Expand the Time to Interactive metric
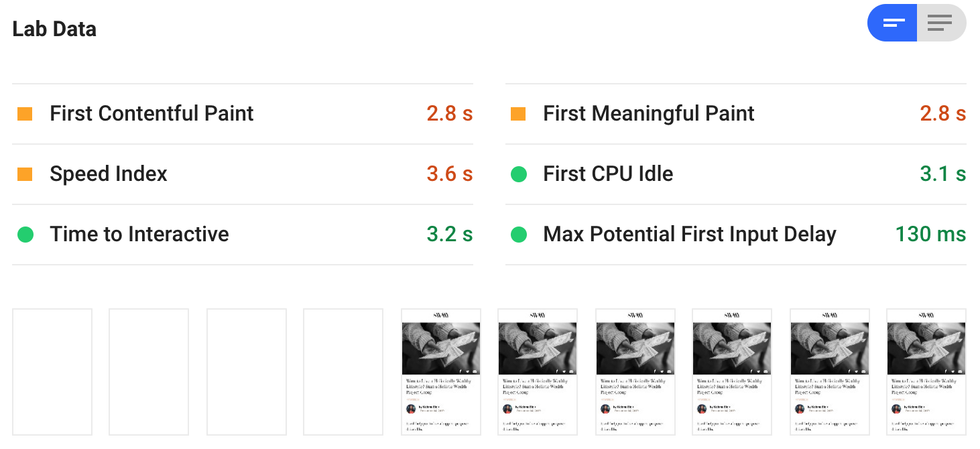The height and width of the screenshot is (449, 980). pos(139,235)
